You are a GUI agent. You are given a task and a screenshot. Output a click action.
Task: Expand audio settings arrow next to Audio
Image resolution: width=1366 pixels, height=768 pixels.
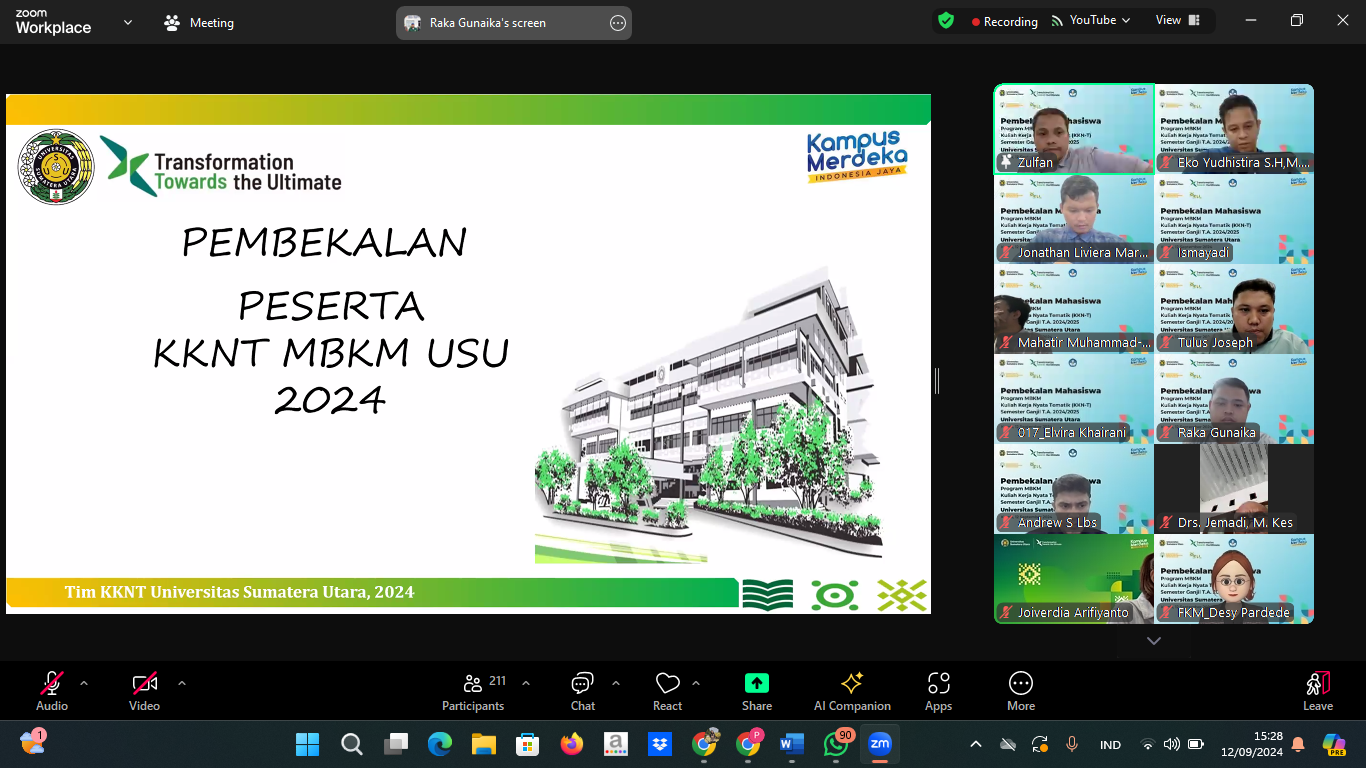pyautogui.click(x=84, y=684)
